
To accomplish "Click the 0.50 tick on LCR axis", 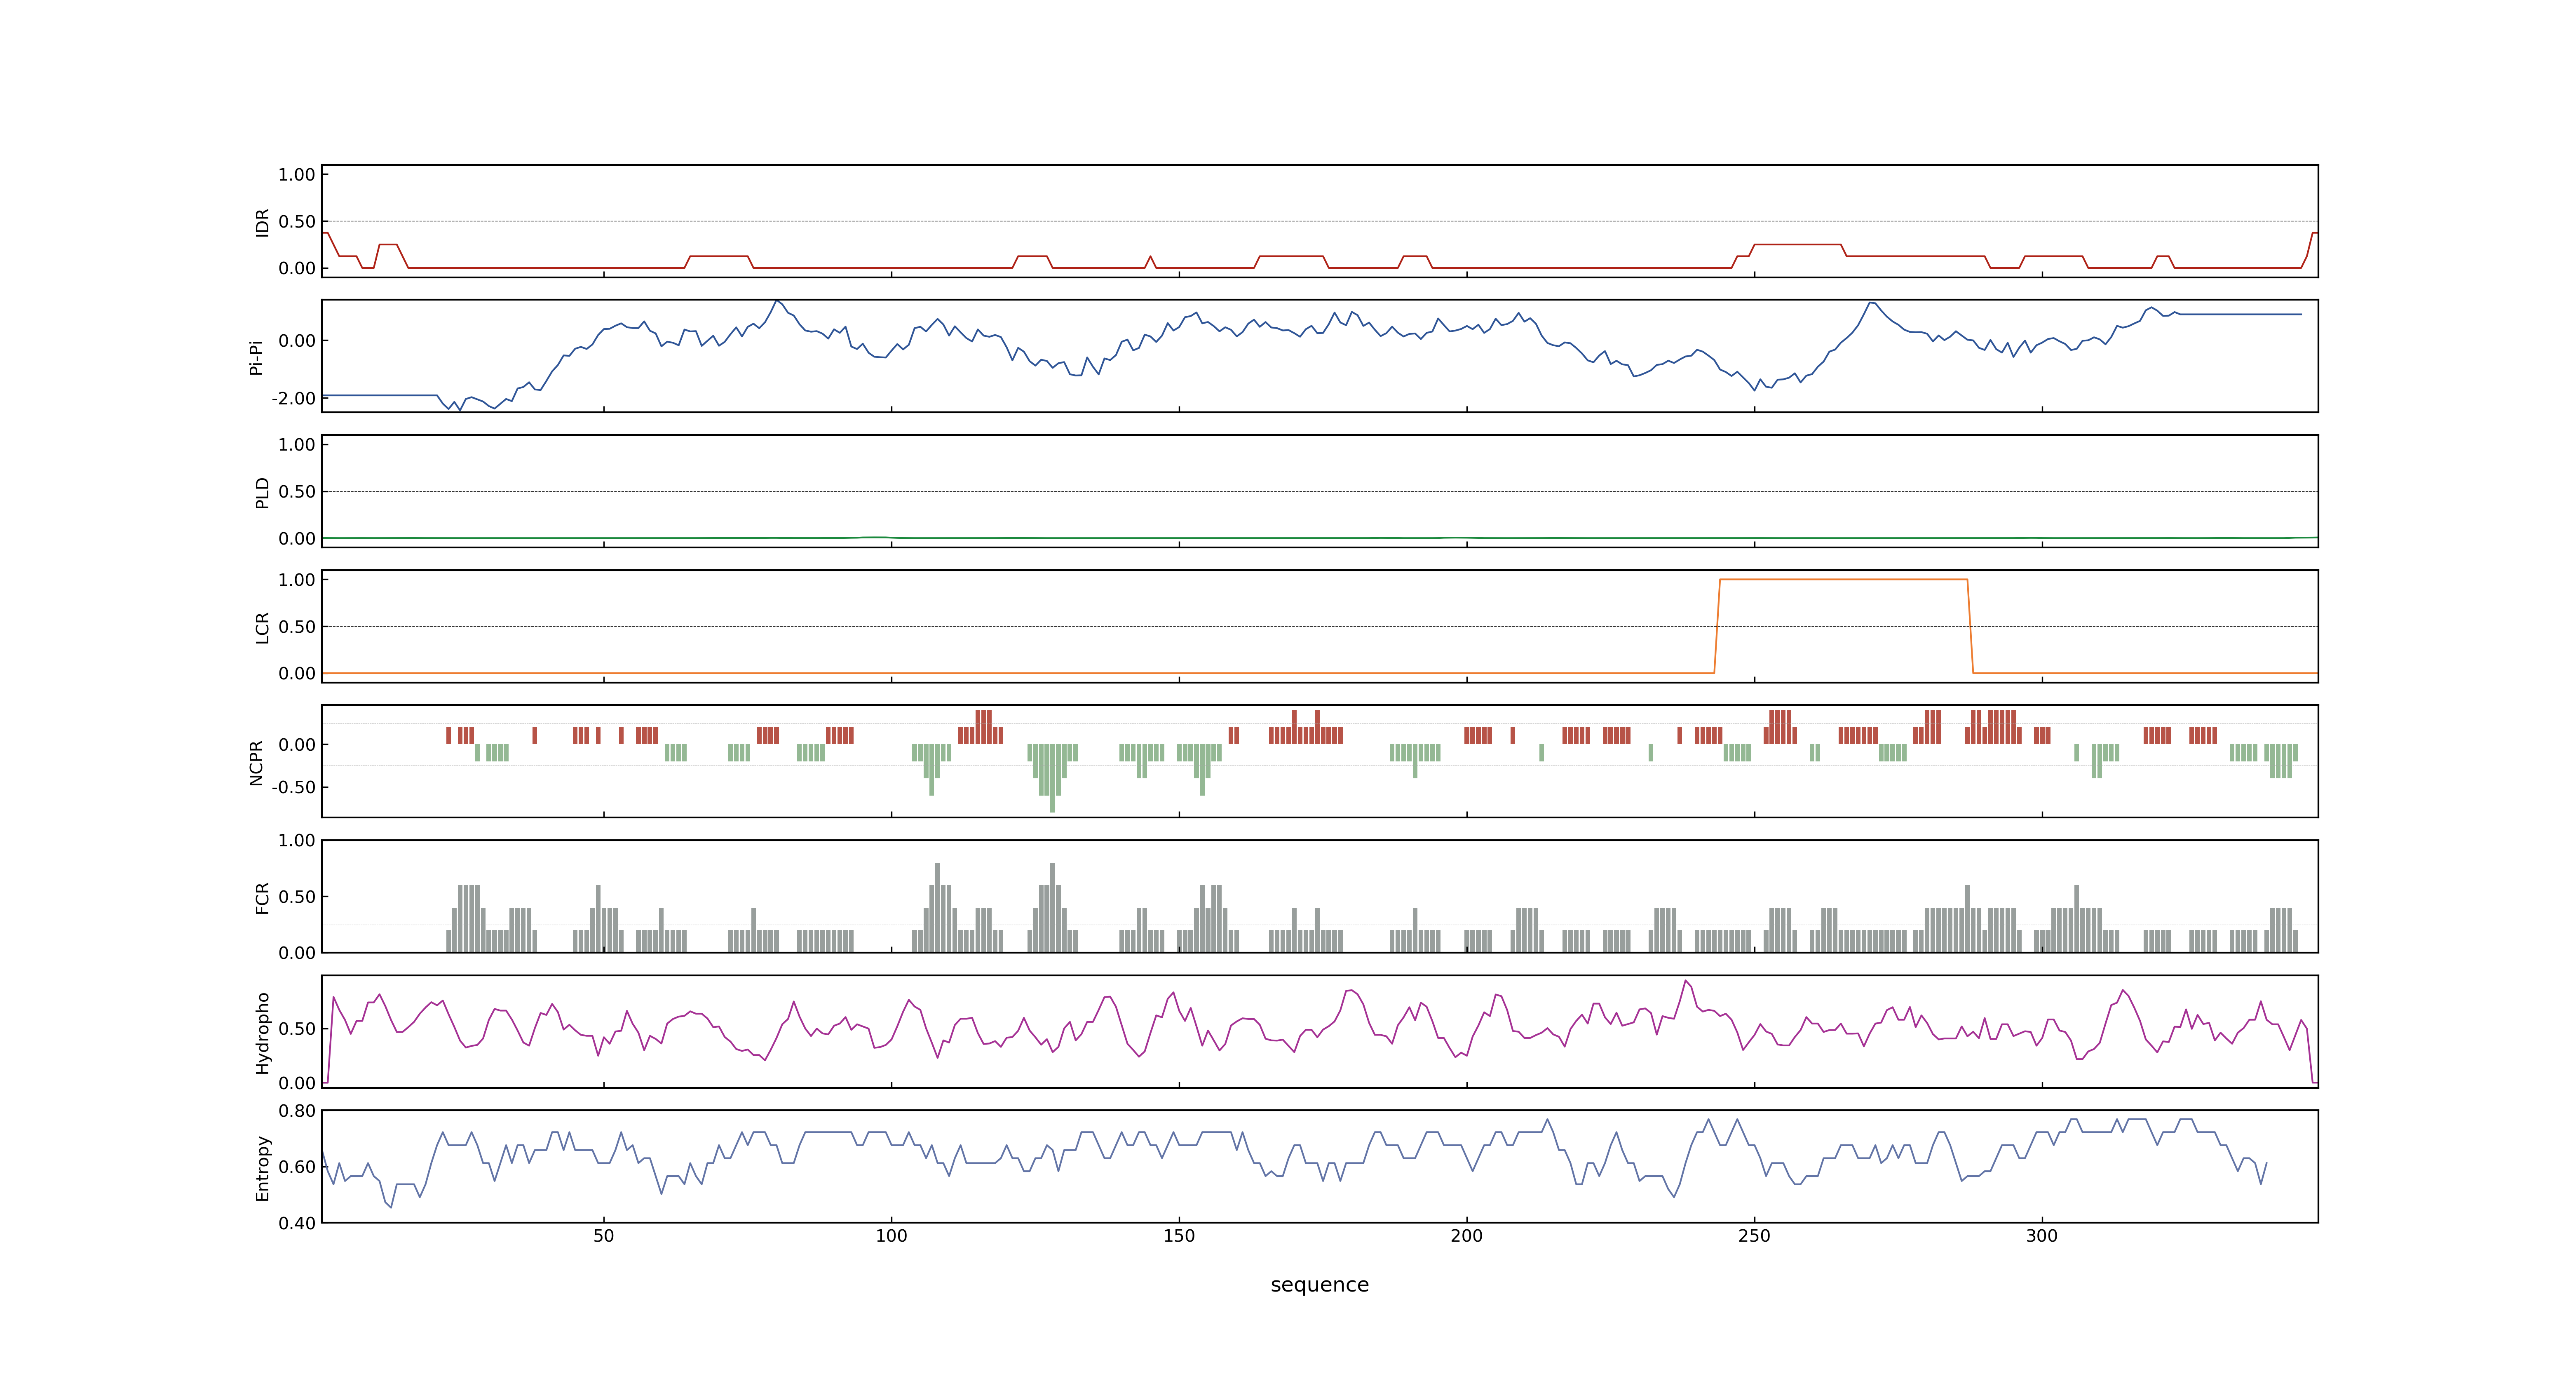I will coord(297,627).
